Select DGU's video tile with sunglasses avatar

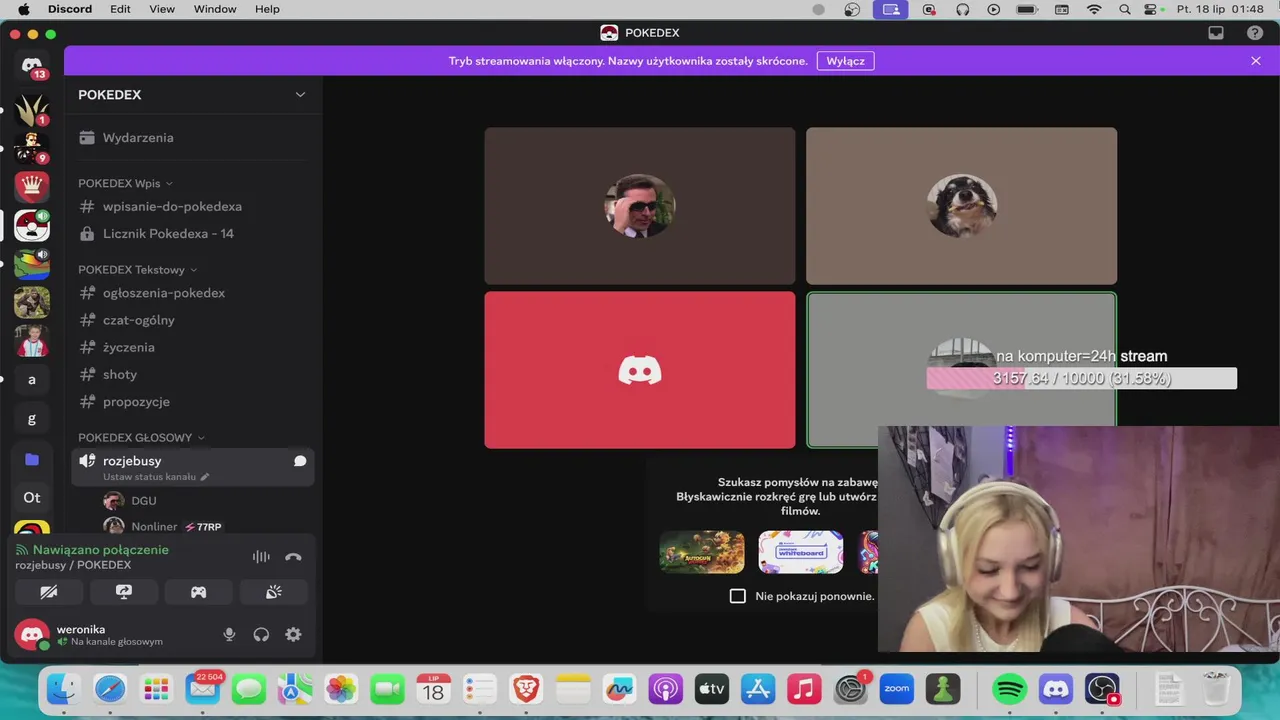click(x=640, y=206)
